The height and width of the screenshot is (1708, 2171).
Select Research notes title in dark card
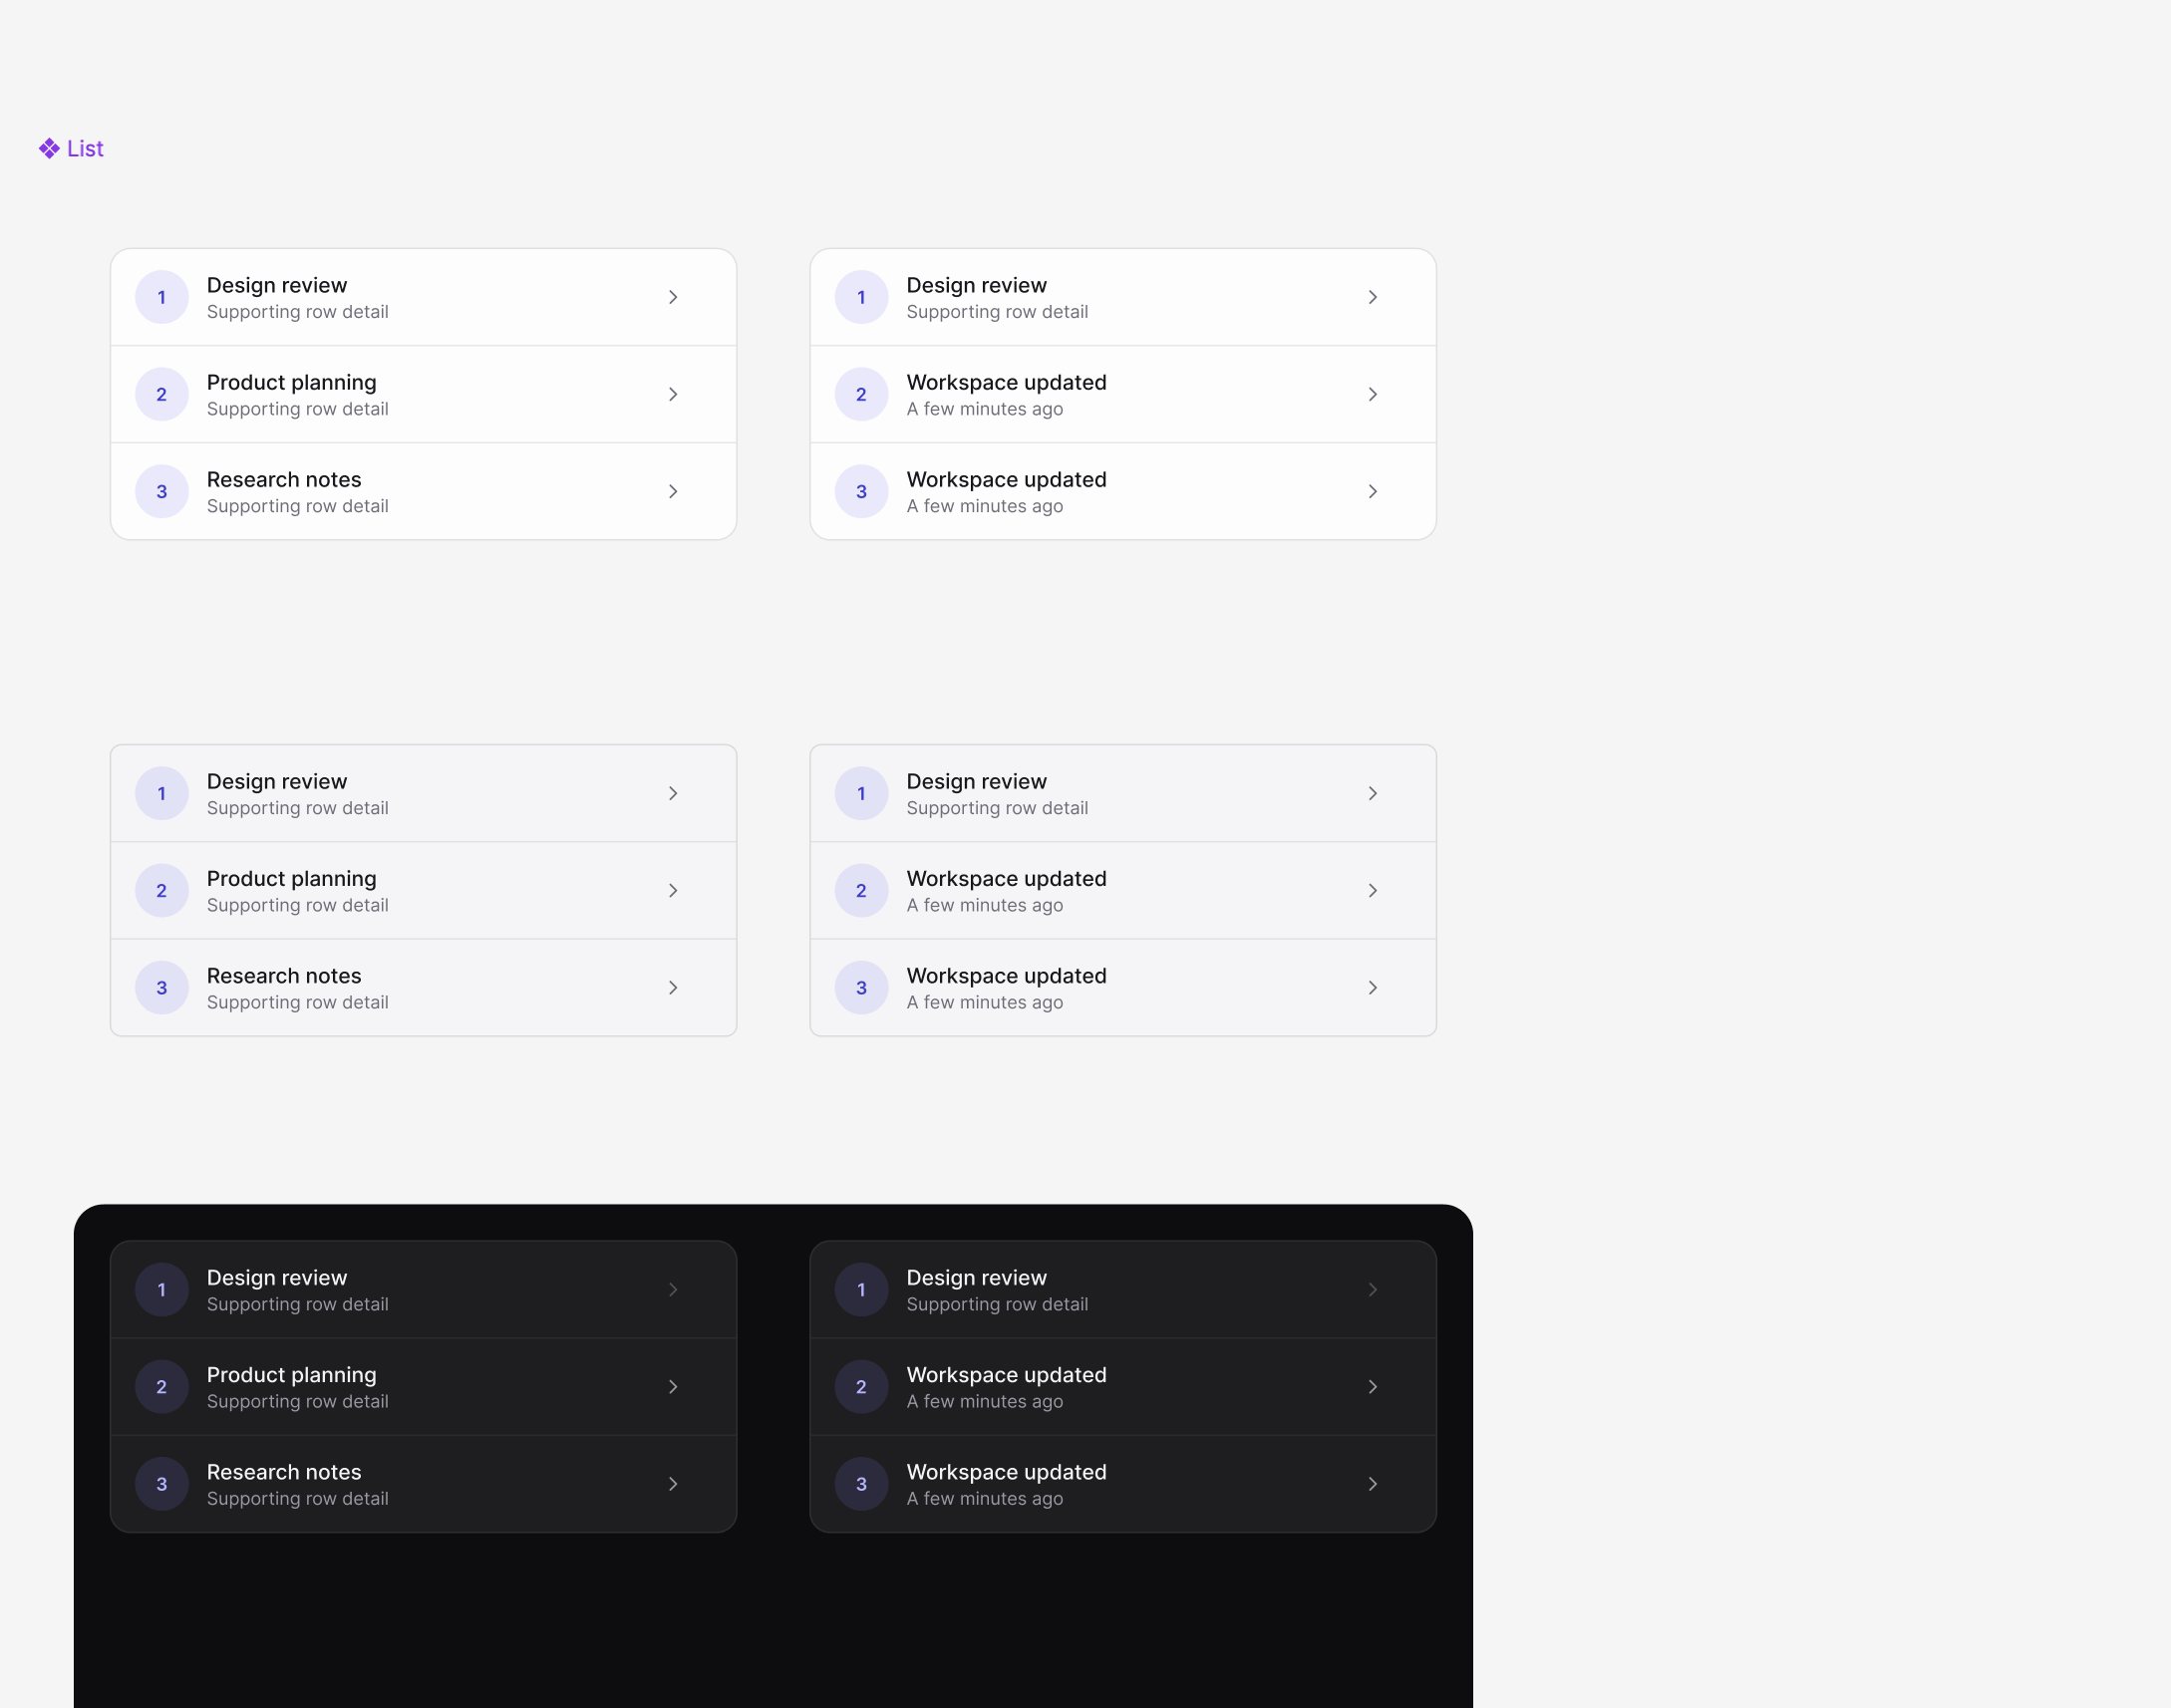(x=284, y=1471)
